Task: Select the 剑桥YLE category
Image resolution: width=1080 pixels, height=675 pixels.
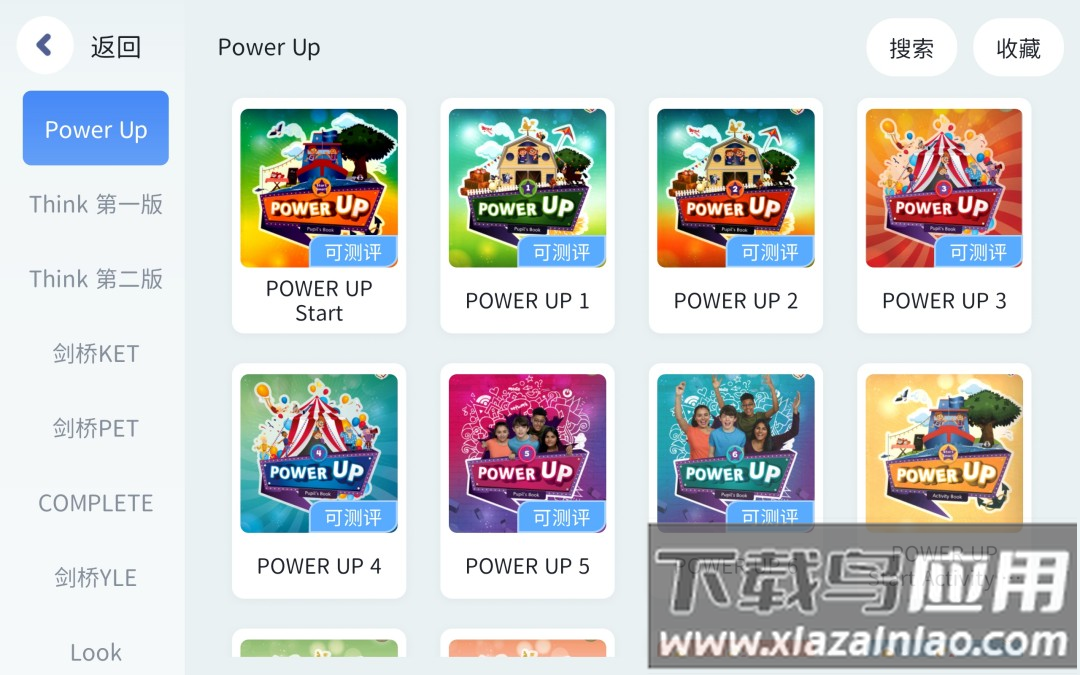Action: pos(96,577)
